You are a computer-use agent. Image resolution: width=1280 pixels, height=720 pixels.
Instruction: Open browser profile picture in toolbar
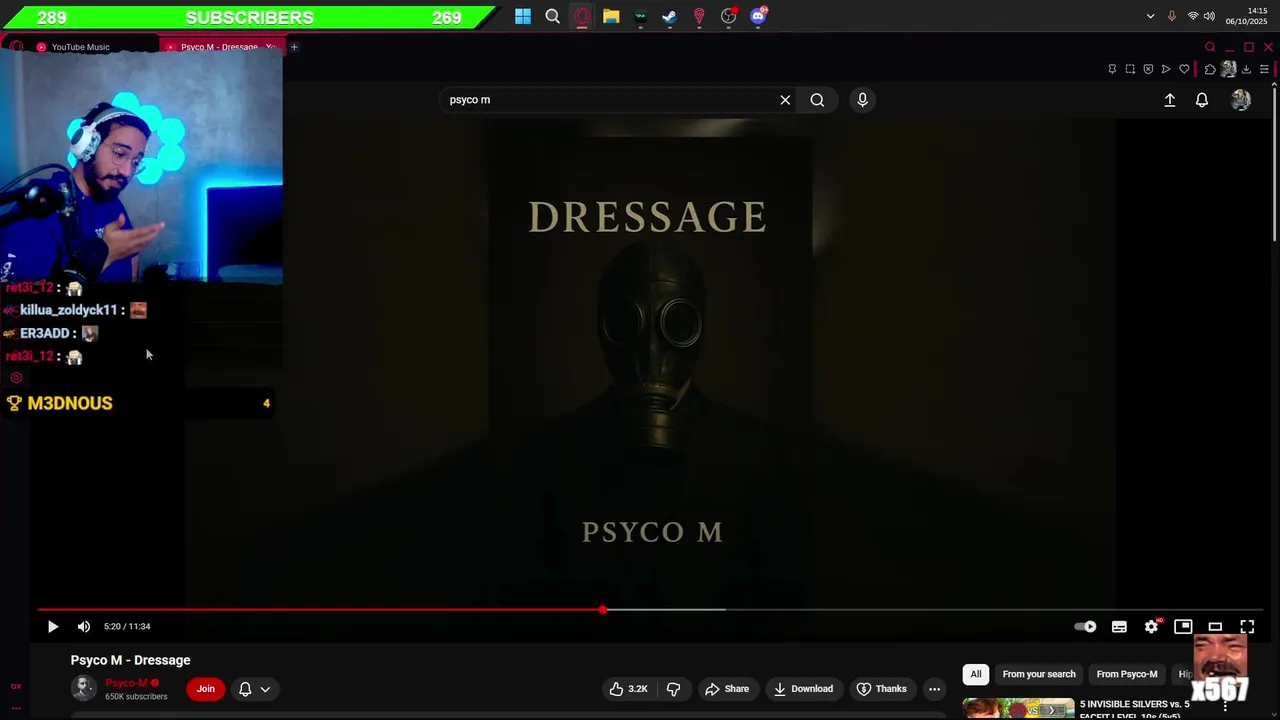[x=1228, y=69]
